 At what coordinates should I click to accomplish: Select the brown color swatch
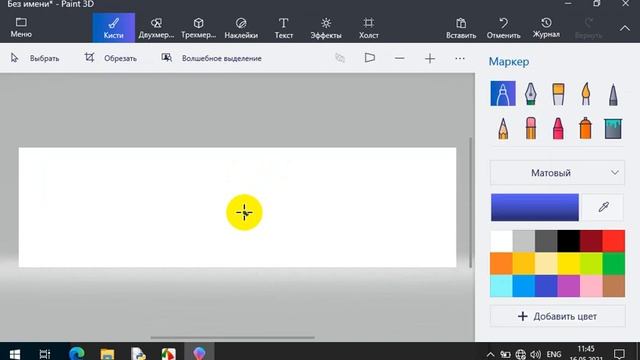point(613,286)
